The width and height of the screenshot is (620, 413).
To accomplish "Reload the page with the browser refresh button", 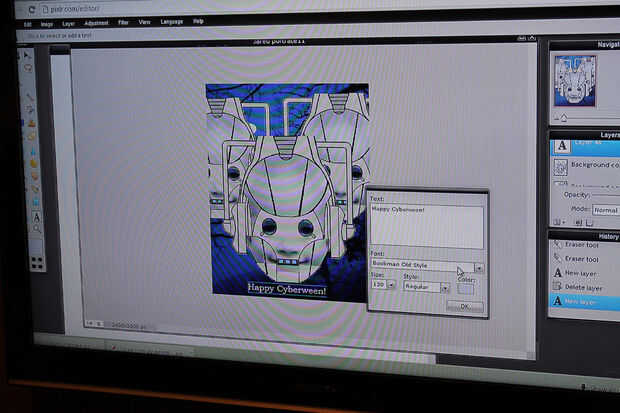I will (32, 9).
